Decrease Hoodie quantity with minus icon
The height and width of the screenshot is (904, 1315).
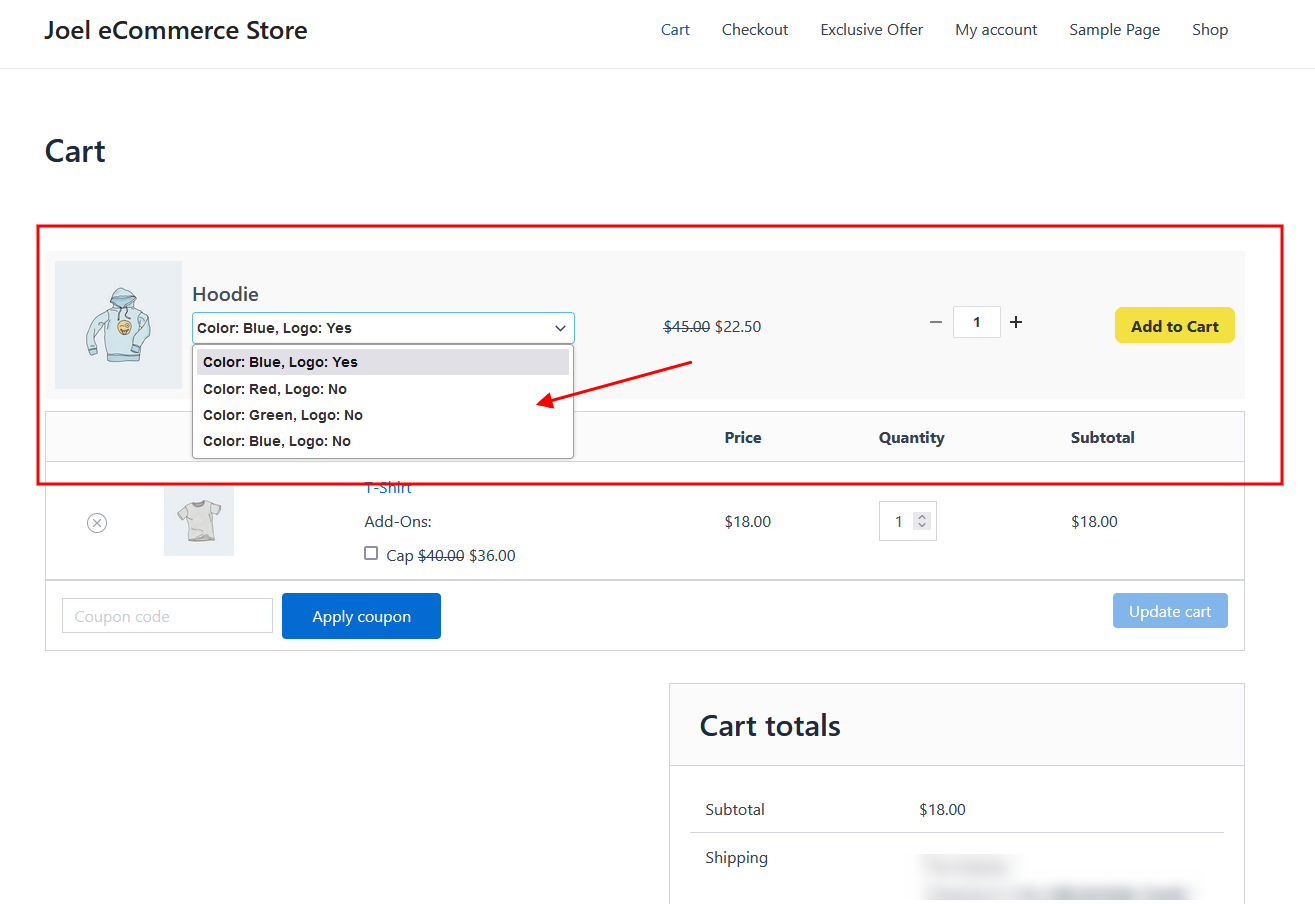coord(936,322)
